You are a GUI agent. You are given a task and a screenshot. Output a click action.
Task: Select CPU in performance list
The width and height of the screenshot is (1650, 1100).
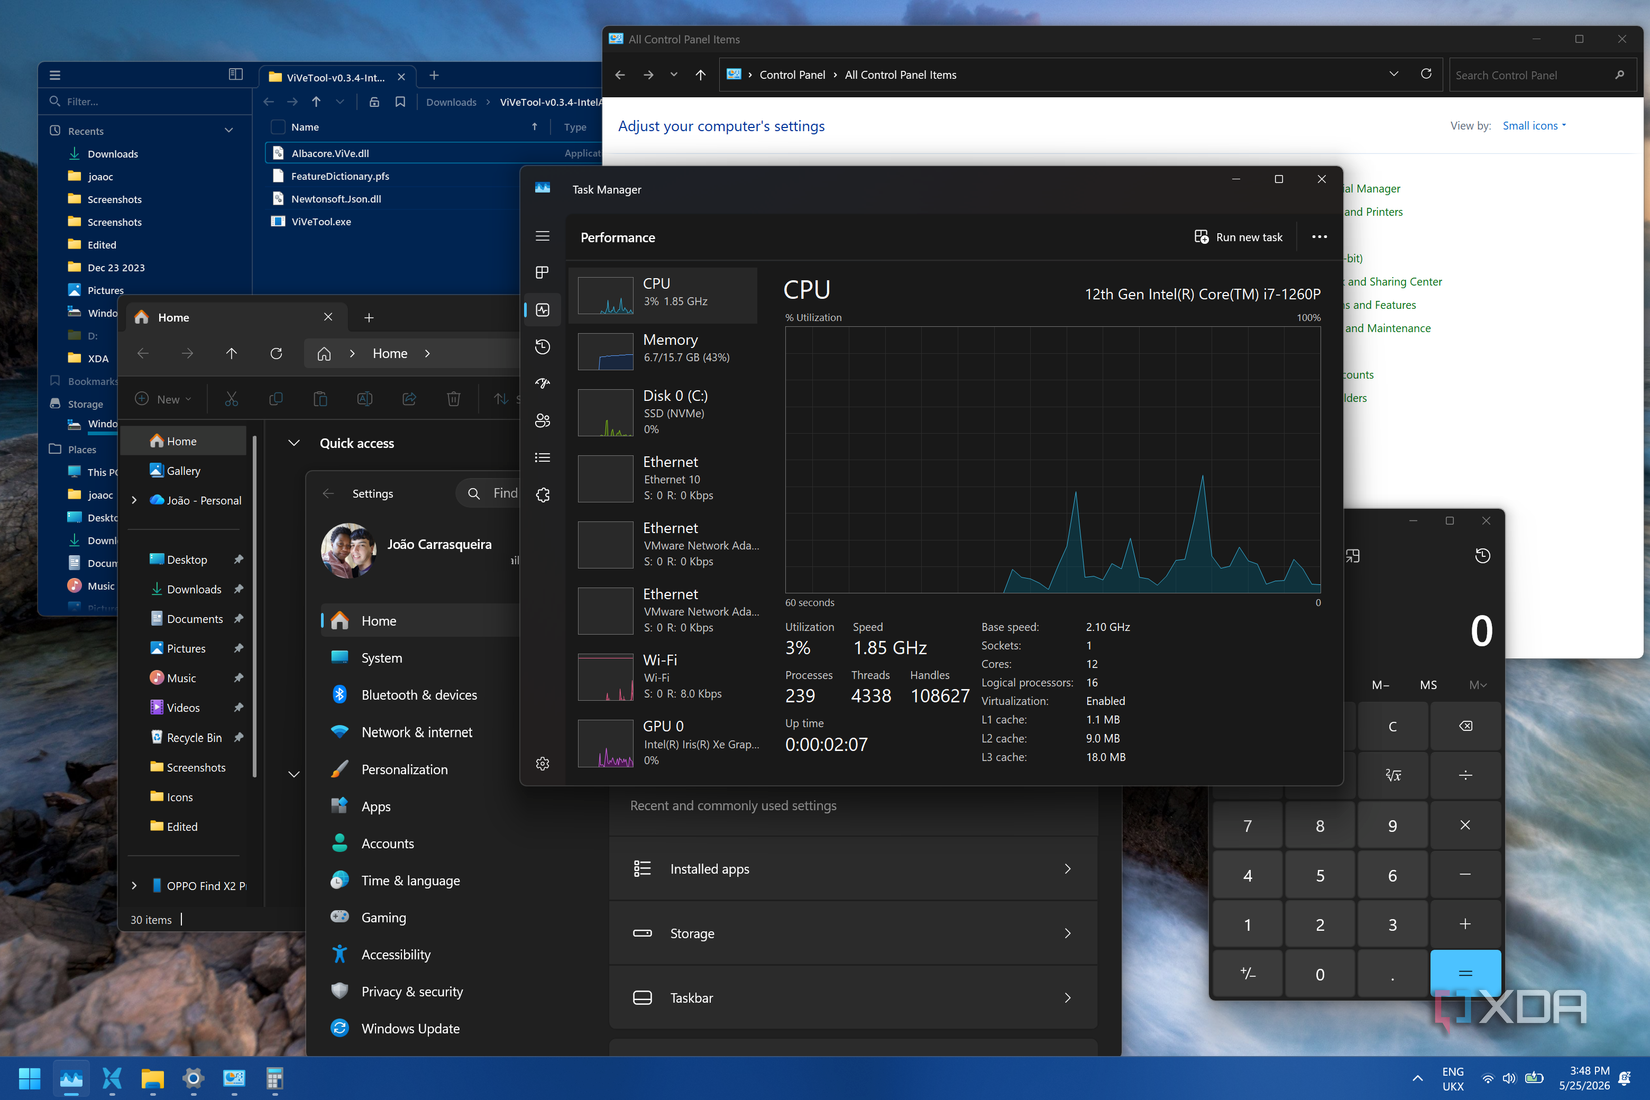click(x=663, y=295)
